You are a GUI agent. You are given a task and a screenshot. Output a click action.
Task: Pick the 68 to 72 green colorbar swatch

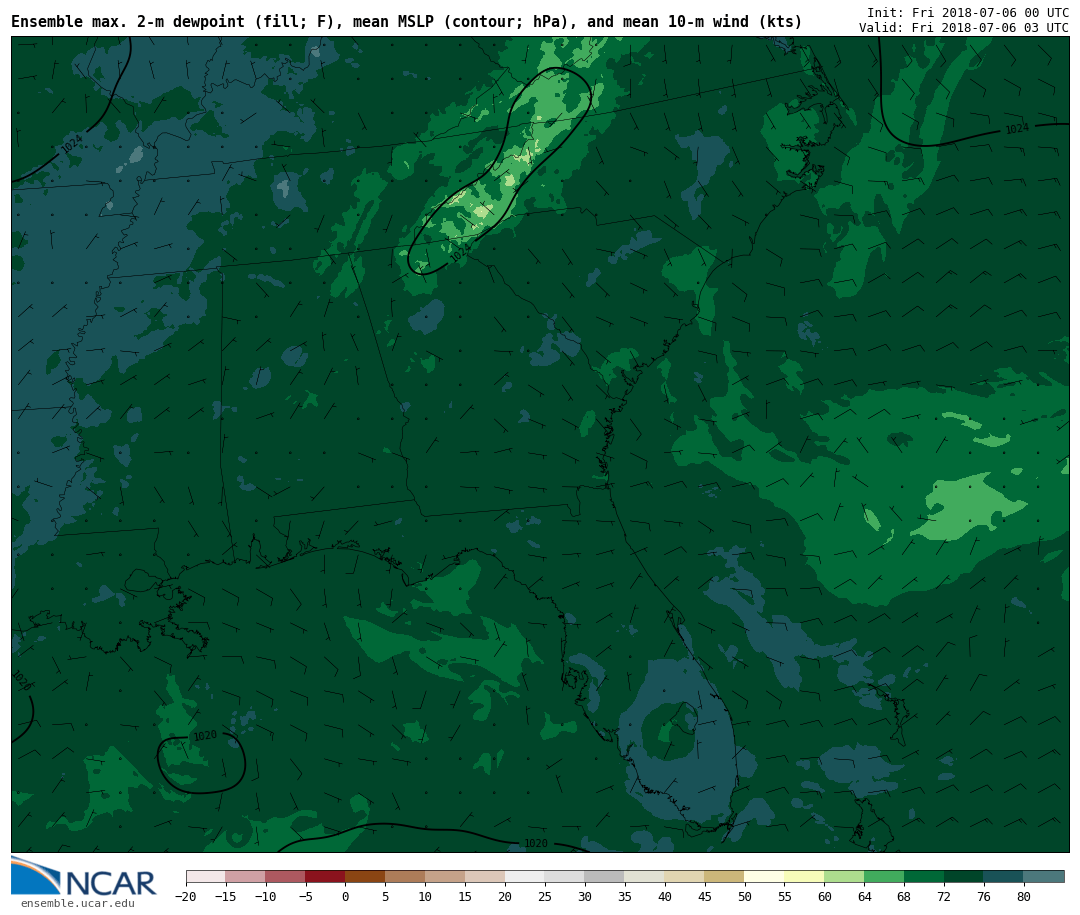[924, 876]
